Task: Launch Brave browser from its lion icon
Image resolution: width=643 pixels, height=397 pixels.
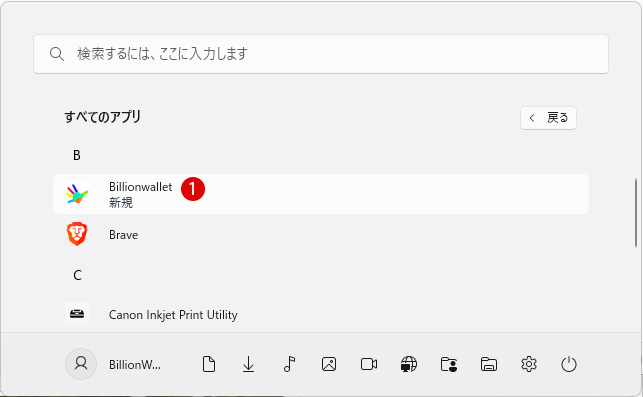Action: 77,234
